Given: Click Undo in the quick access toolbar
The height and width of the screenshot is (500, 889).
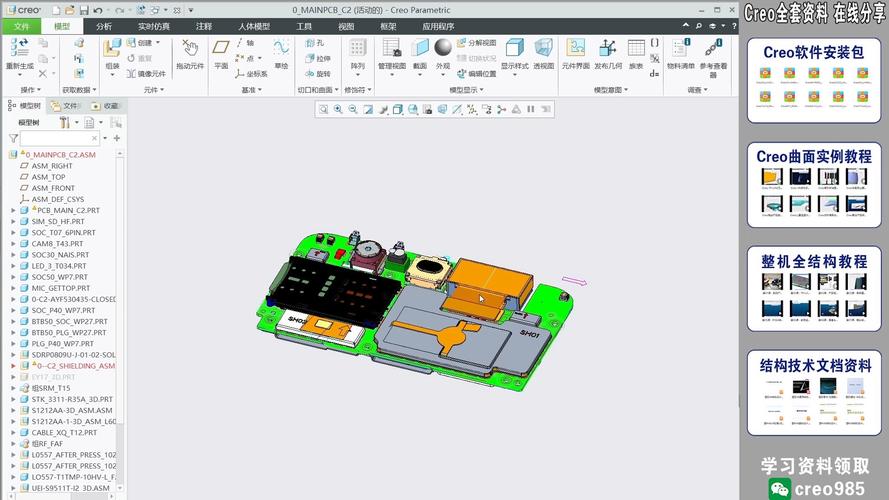Looking at the screenshot, I should point(98,10).
